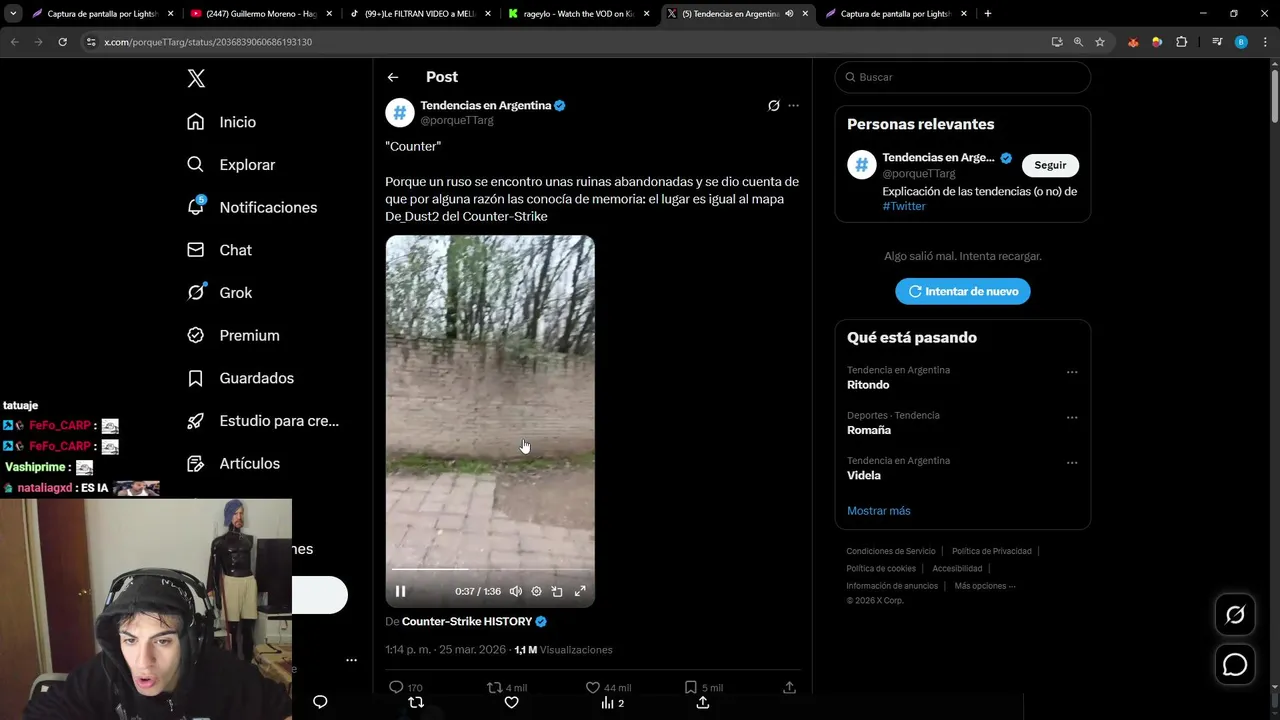Bookmark the post showing 5 mil
Screen dimensions: 1280x720
[x=690, y=687]
